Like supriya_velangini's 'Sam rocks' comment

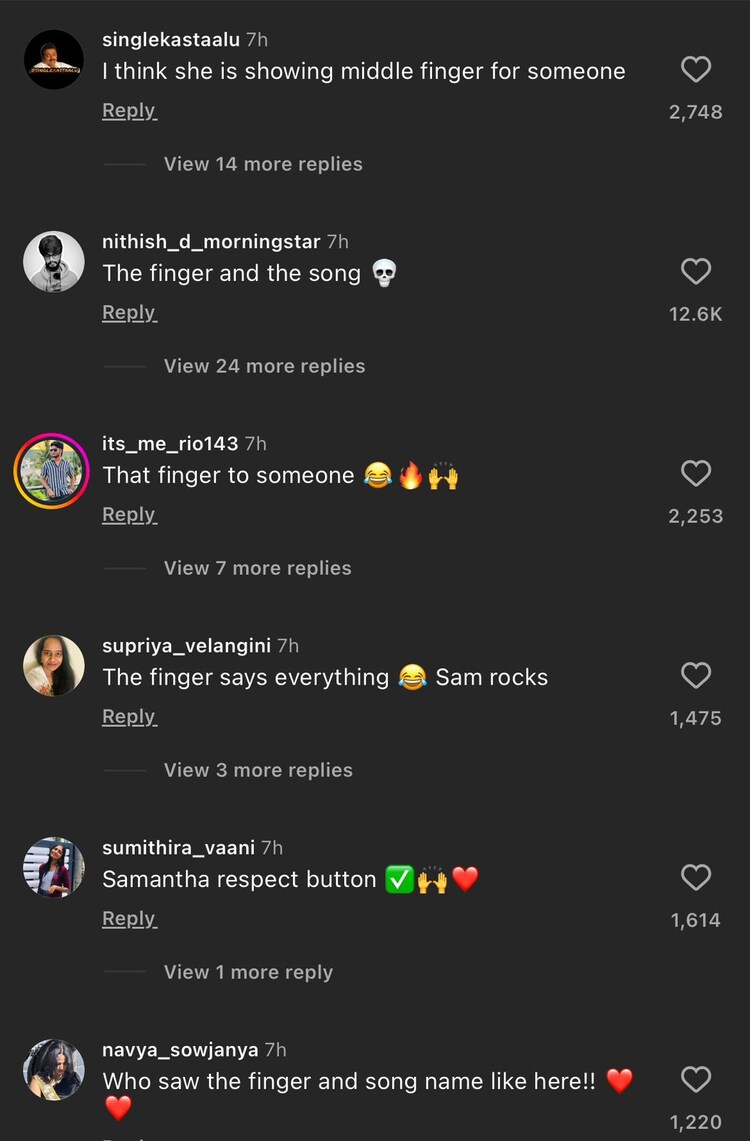point(696,675)
